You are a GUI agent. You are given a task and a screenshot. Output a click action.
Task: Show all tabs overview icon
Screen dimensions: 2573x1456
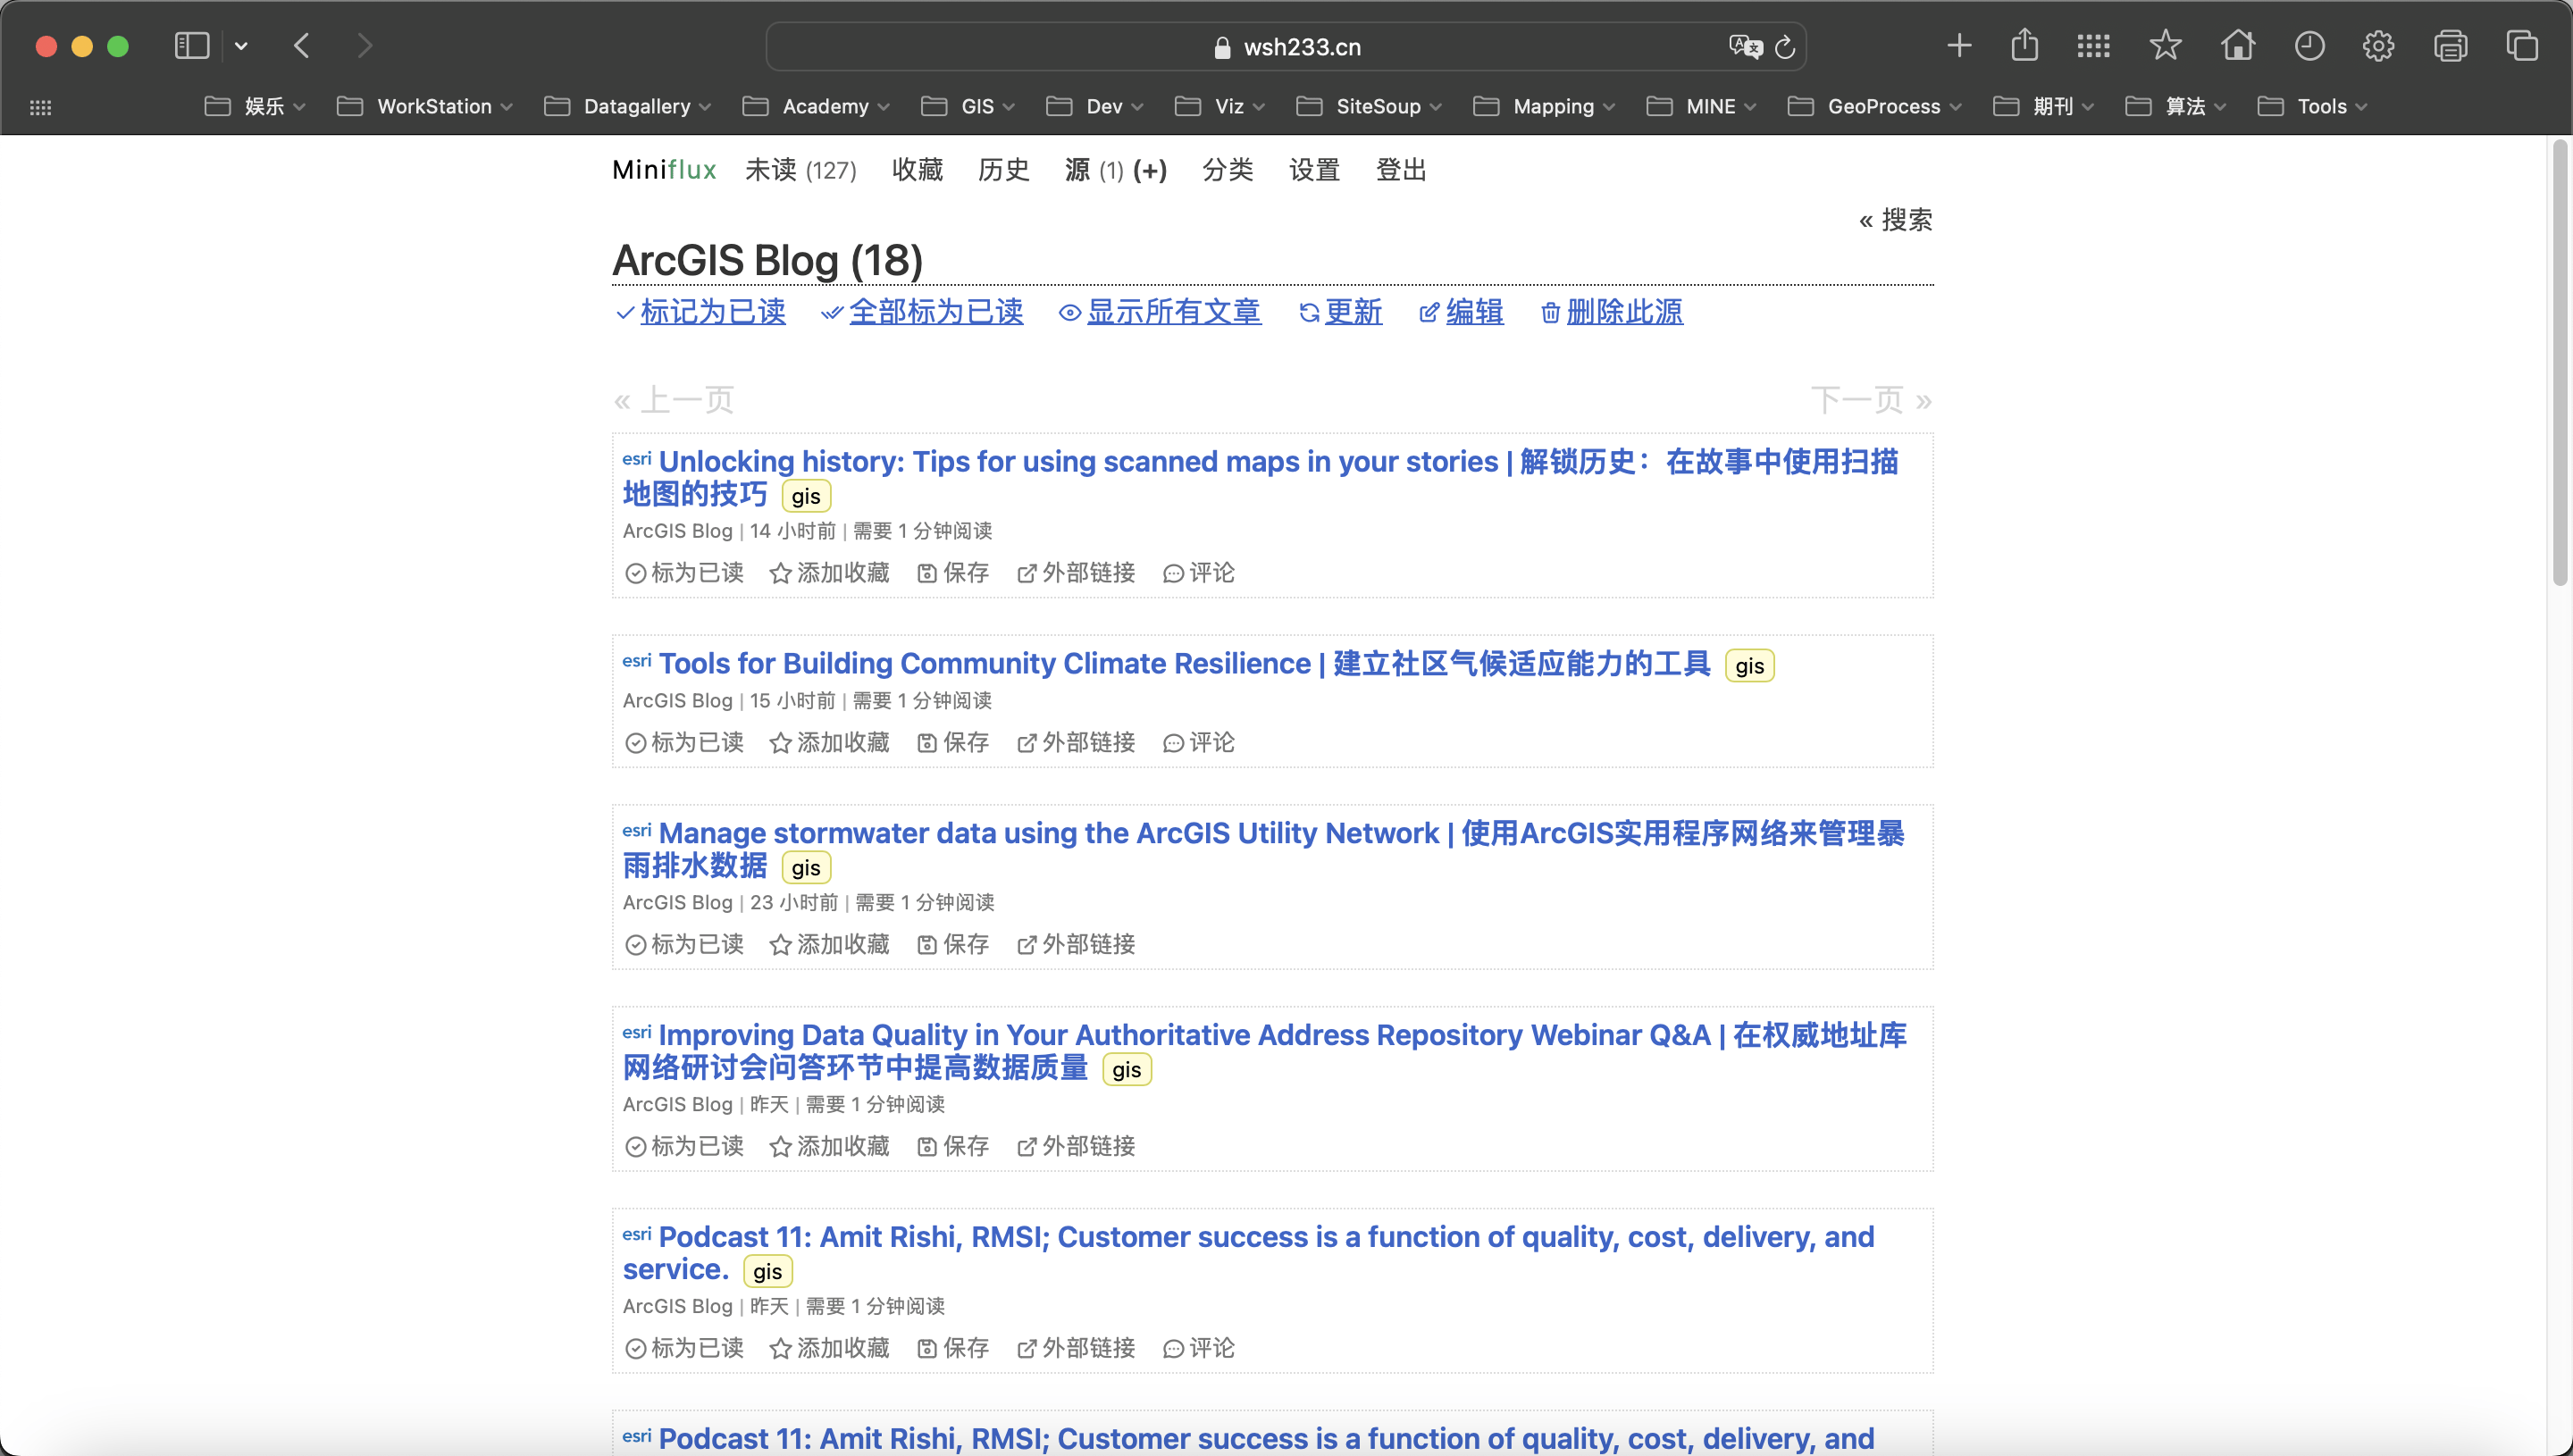click(x=2522, y=45)
